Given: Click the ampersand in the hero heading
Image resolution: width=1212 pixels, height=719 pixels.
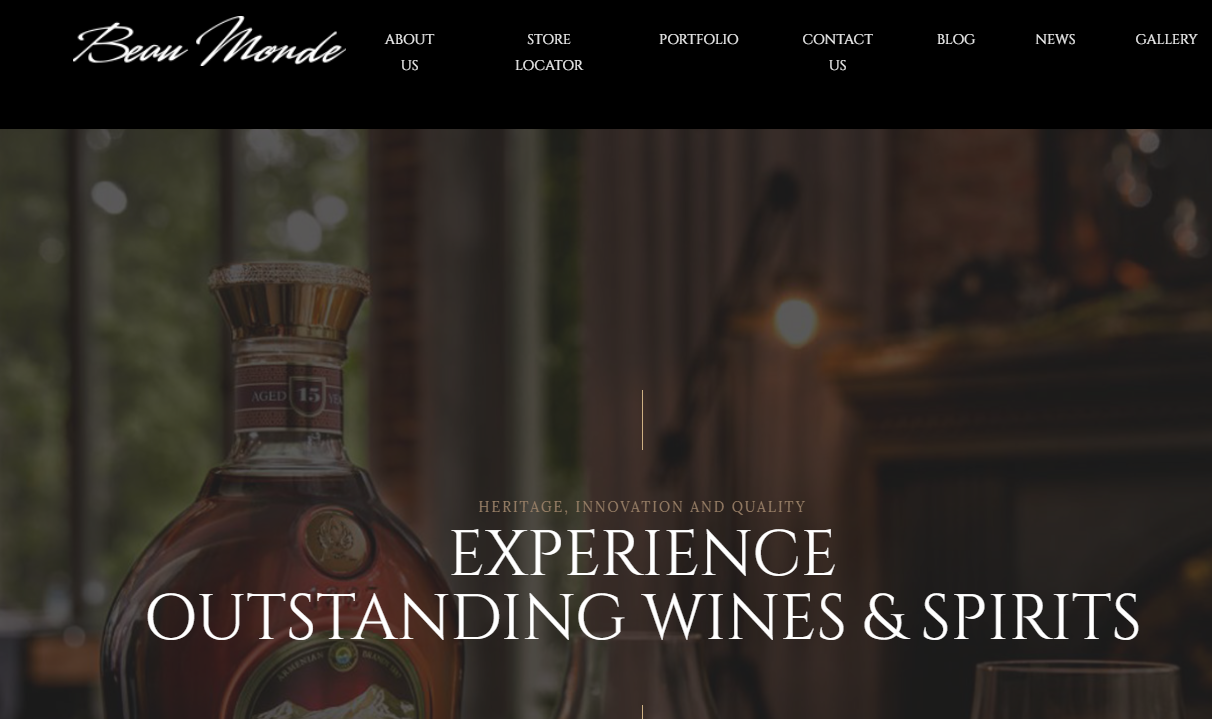Looking at the screenshot, I should (885, 617).
